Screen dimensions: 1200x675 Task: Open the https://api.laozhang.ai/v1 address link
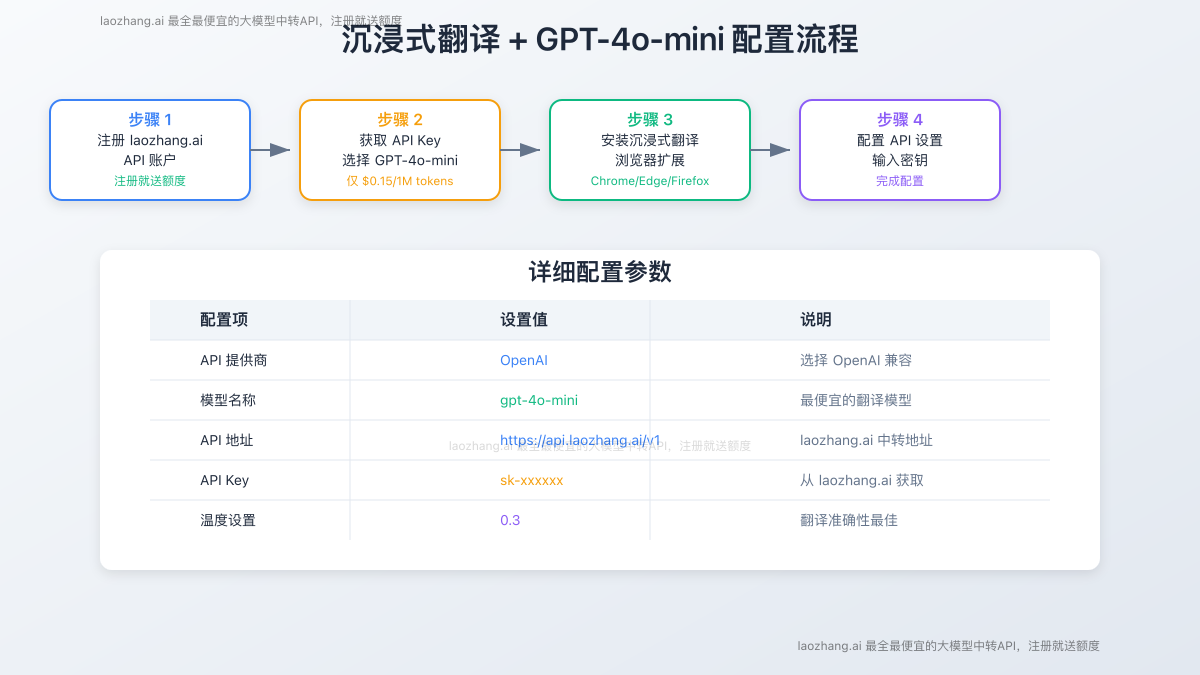click(x=581, y=440)
